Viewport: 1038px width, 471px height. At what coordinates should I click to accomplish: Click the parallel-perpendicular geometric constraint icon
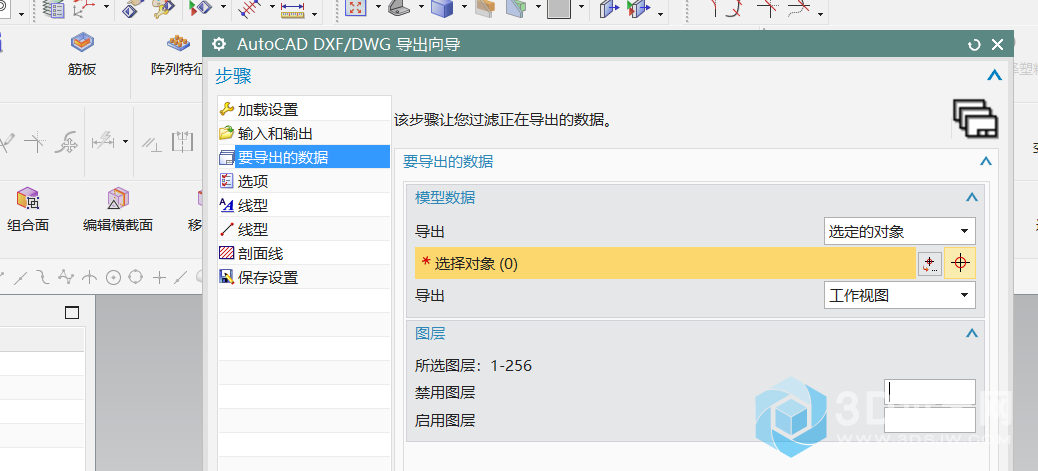tap(152, 142)
